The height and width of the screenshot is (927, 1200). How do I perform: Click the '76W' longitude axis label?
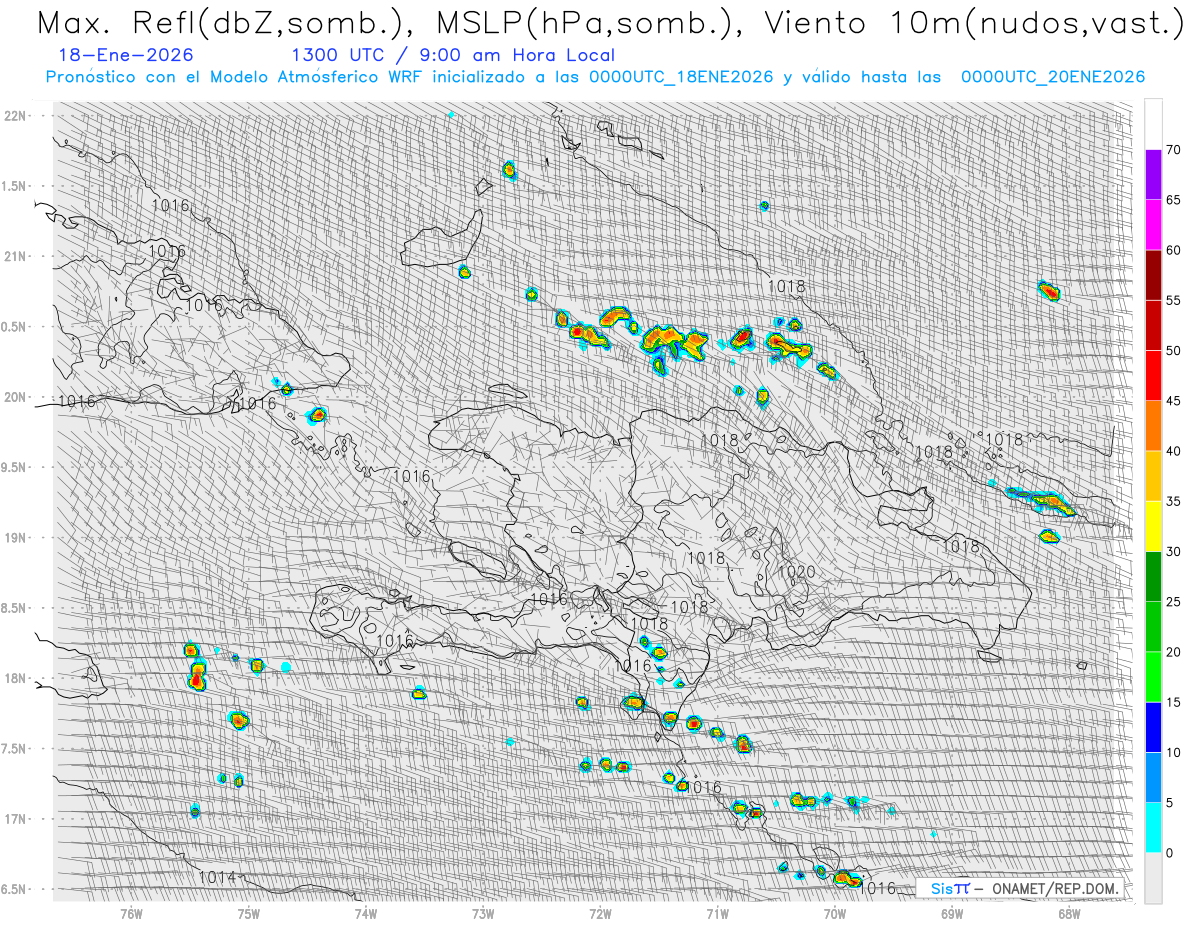[131, 913]
